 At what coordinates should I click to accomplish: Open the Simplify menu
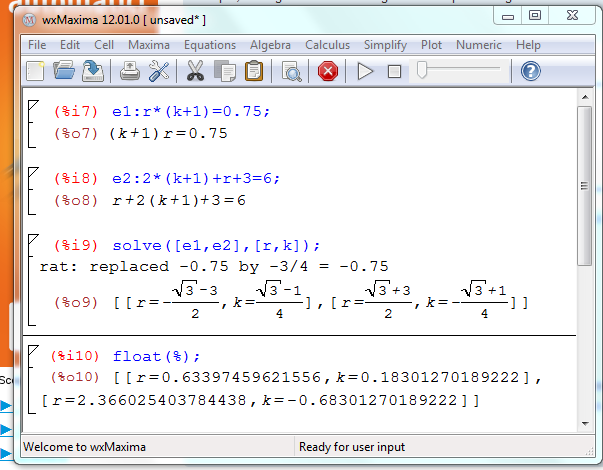click(x=385, y=45)
